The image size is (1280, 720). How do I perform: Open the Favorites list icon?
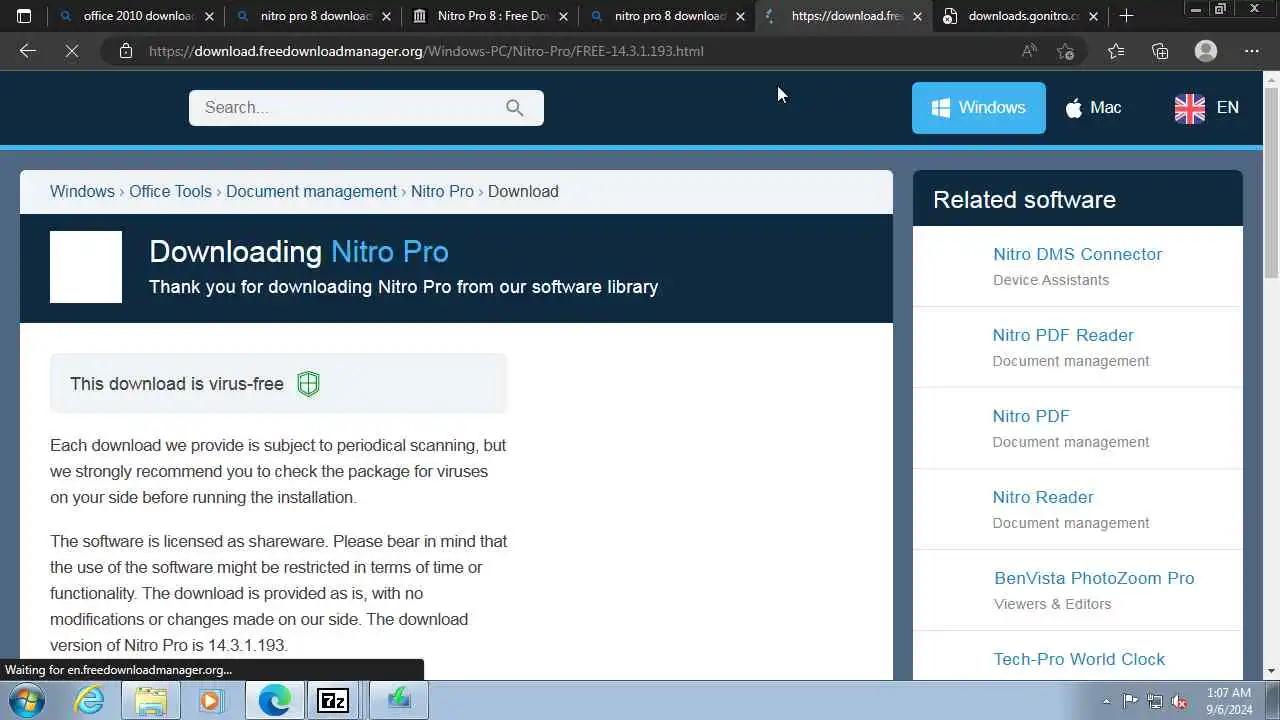(x=1115, y=51)
